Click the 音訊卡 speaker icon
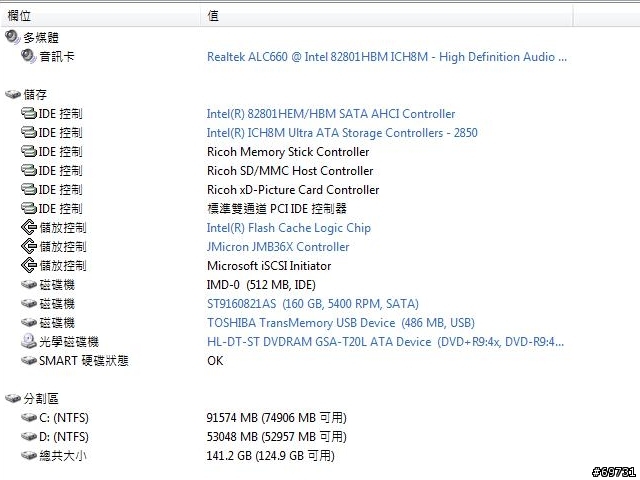 pos(29,56)
